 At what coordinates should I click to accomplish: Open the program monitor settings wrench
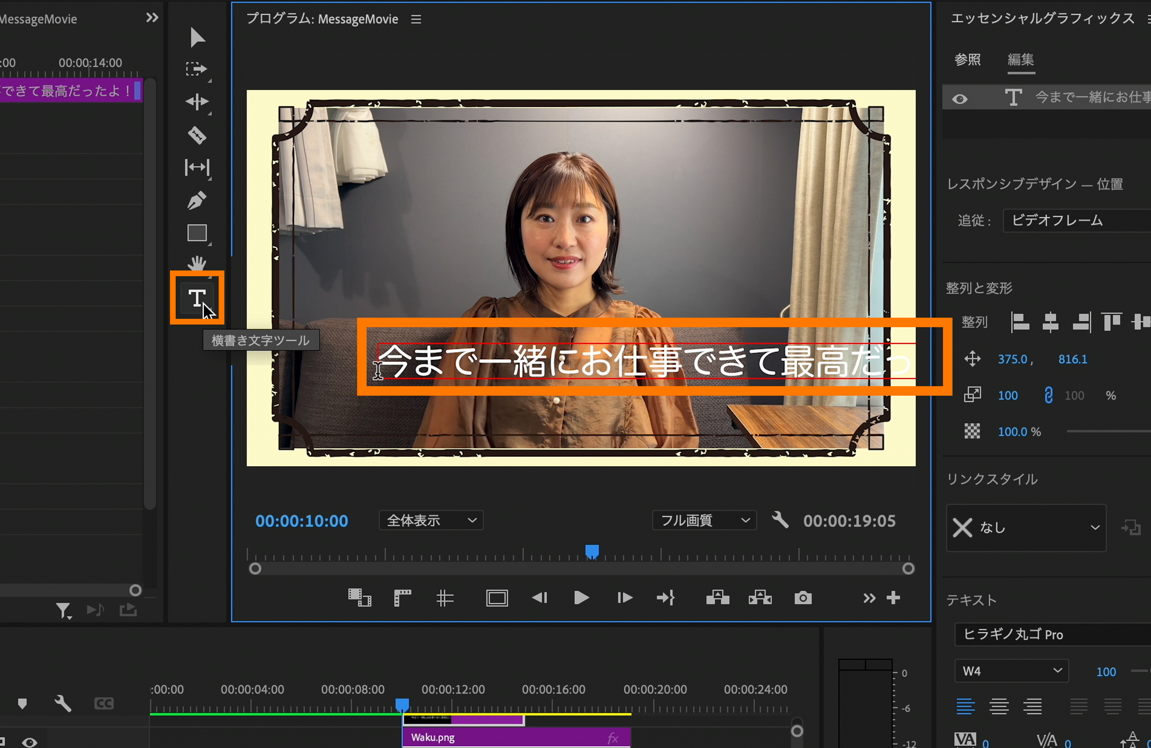(780, 520)
